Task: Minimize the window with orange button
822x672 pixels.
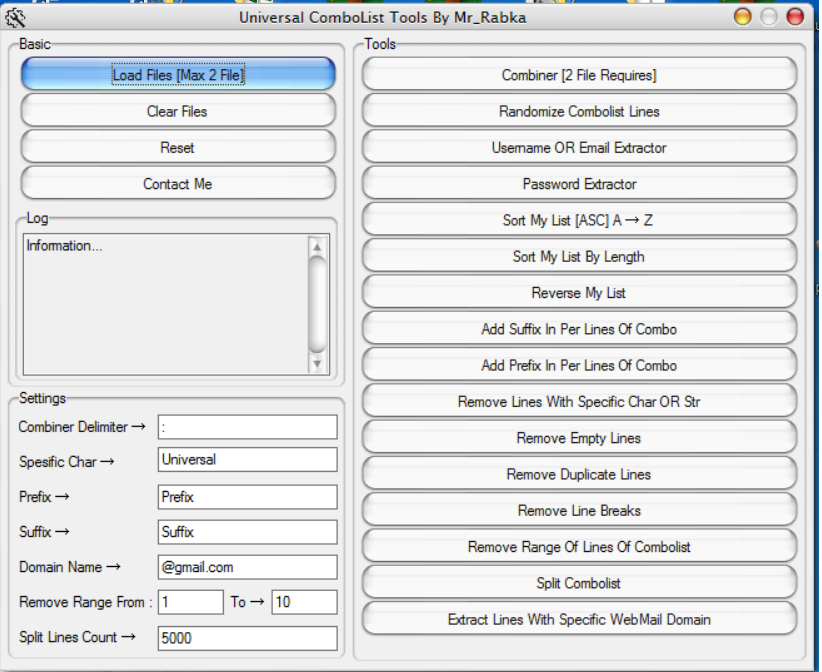Action: pos(743,16)
